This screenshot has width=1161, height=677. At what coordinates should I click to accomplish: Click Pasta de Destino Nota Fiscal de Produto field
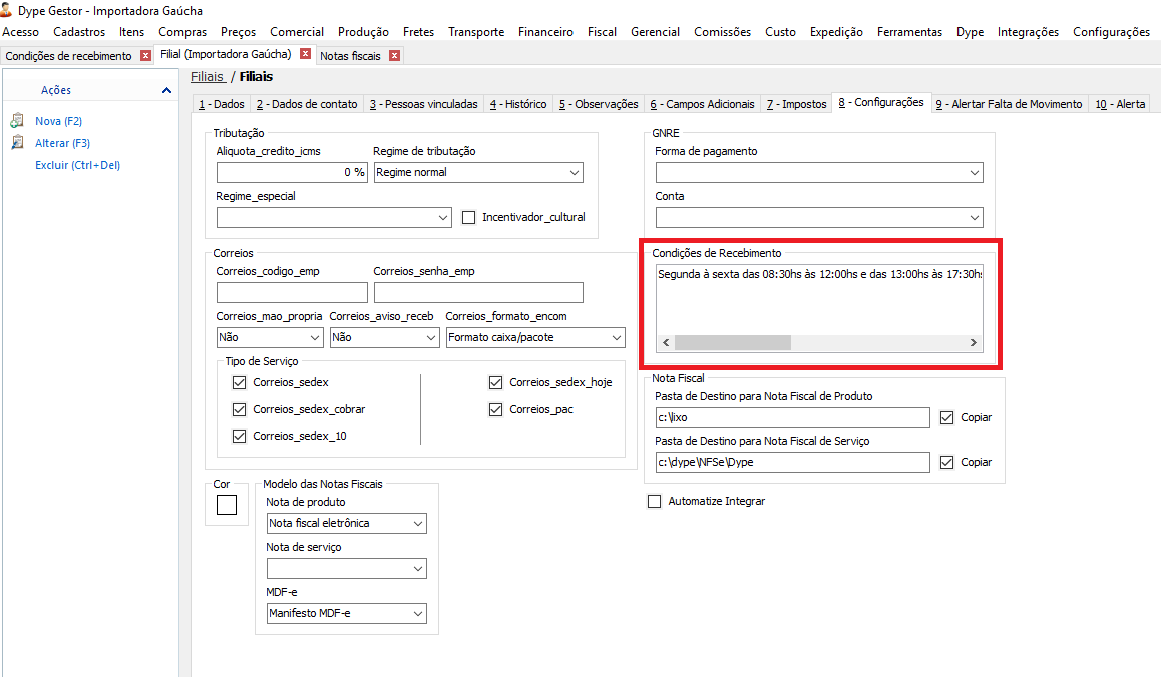(792, 417)
